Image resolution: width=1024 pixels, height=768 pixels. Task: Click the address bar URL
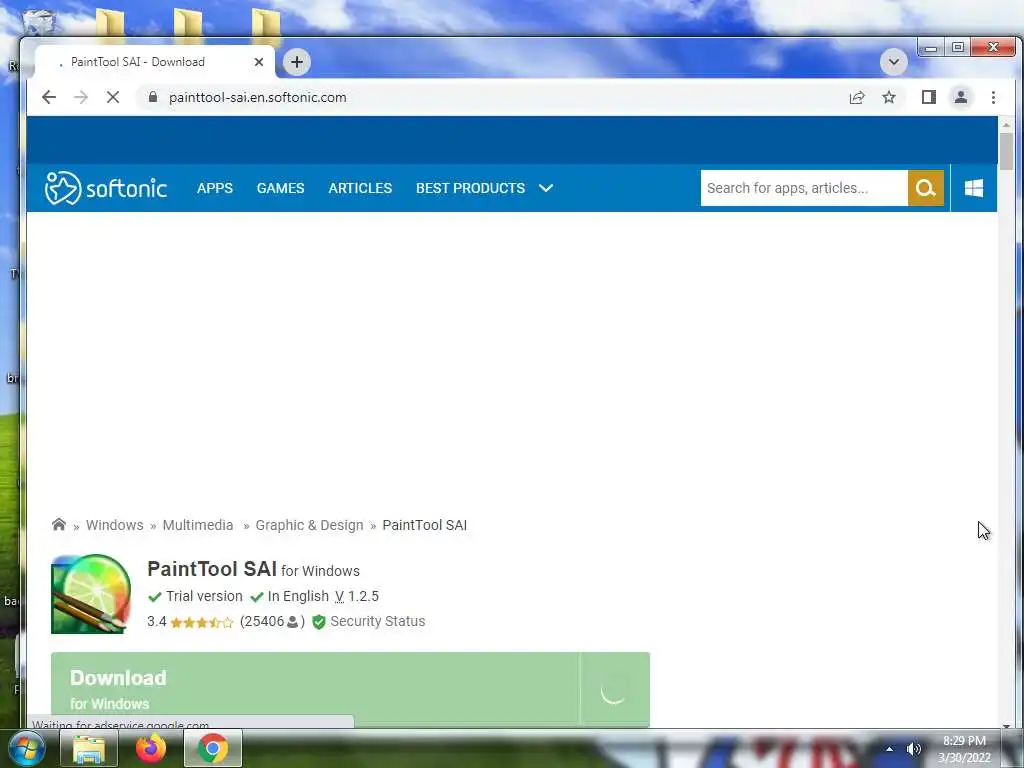coord(257,97)
